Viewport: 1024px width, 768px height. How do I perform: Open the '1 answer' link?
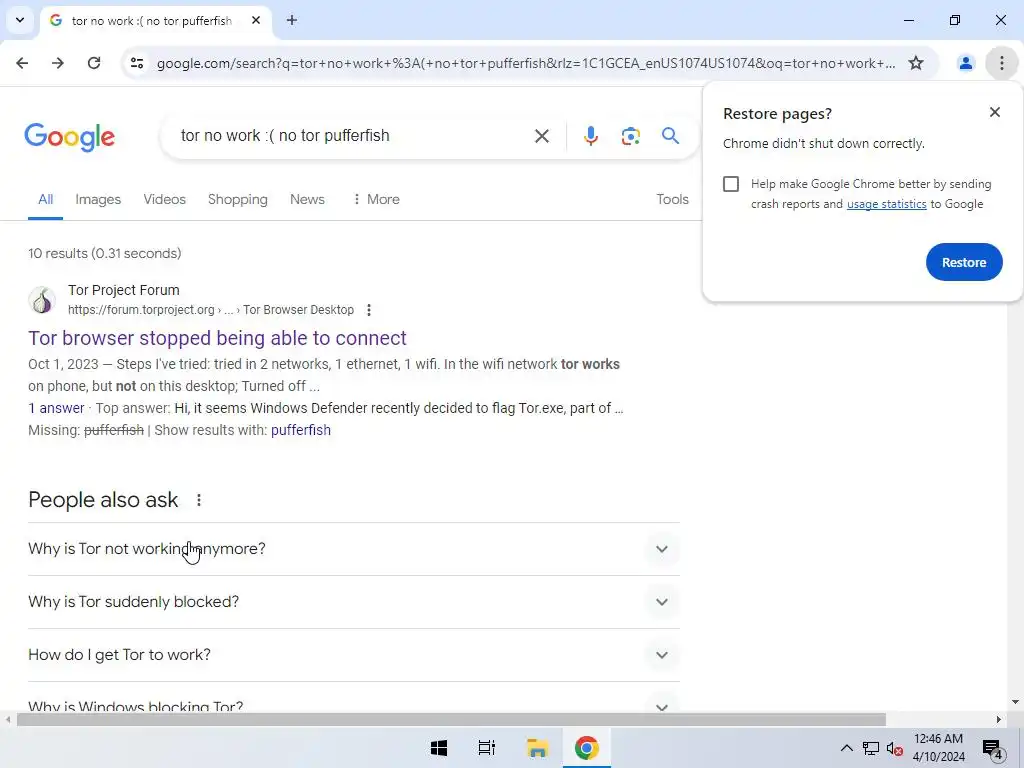(x=56, y=408)
